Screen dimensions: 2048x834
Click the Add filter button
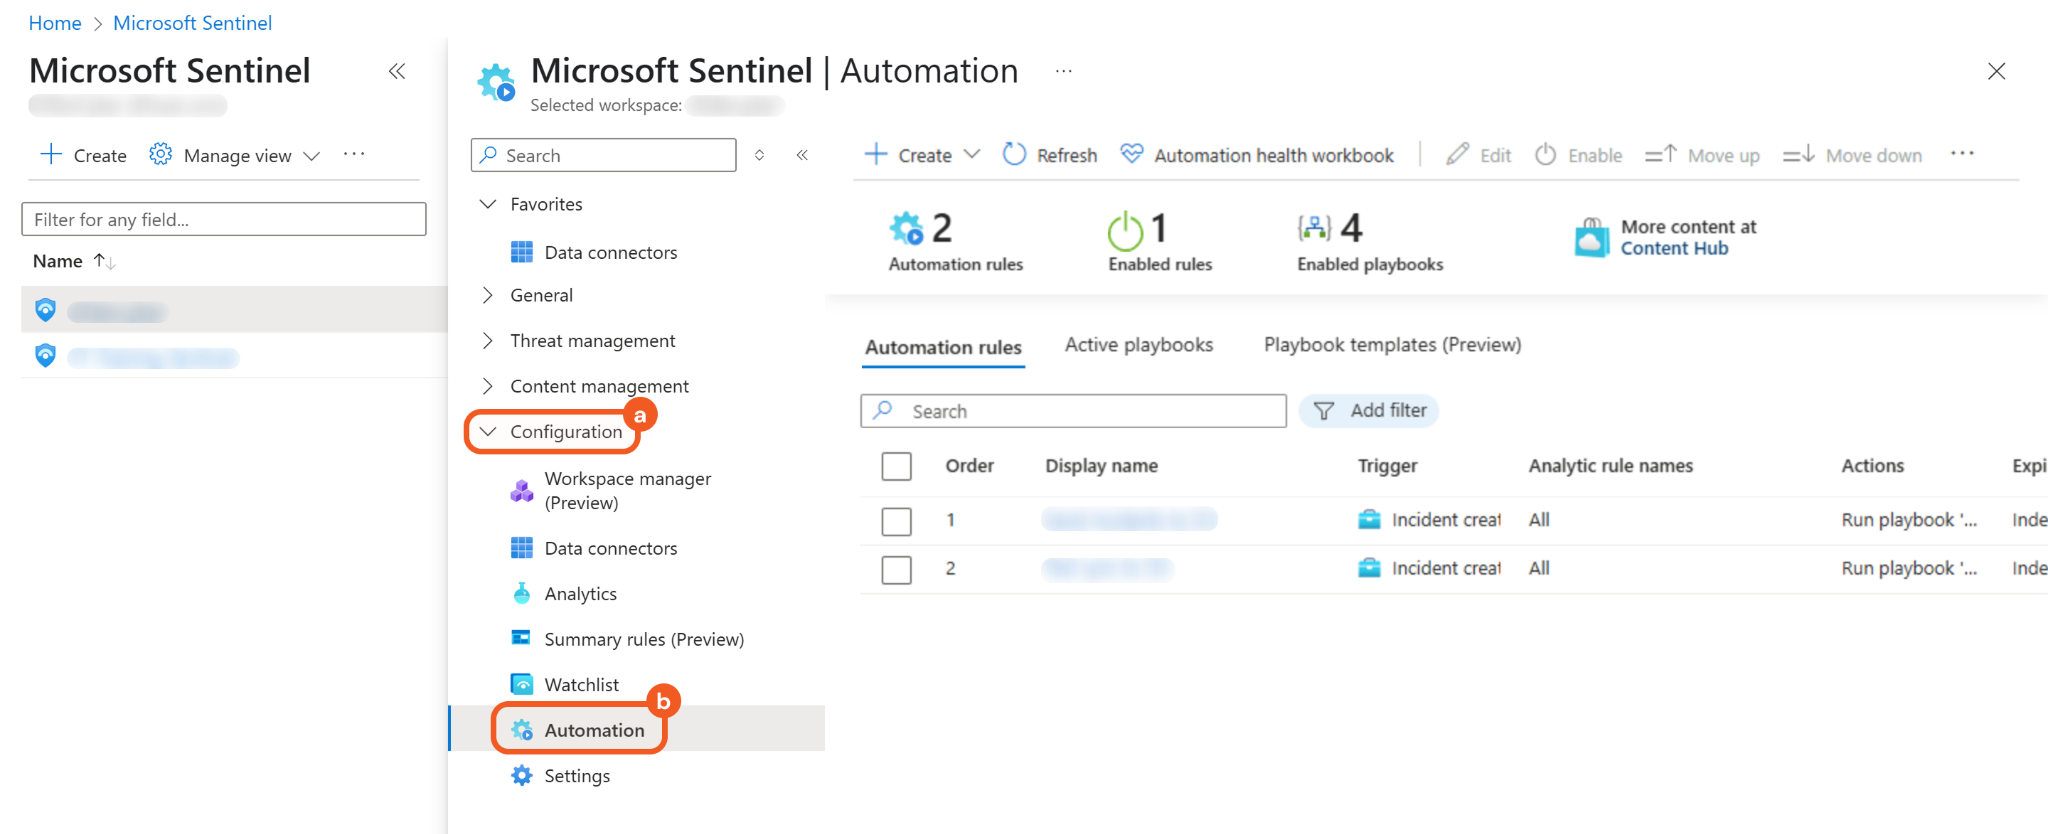click(1368, 411)
